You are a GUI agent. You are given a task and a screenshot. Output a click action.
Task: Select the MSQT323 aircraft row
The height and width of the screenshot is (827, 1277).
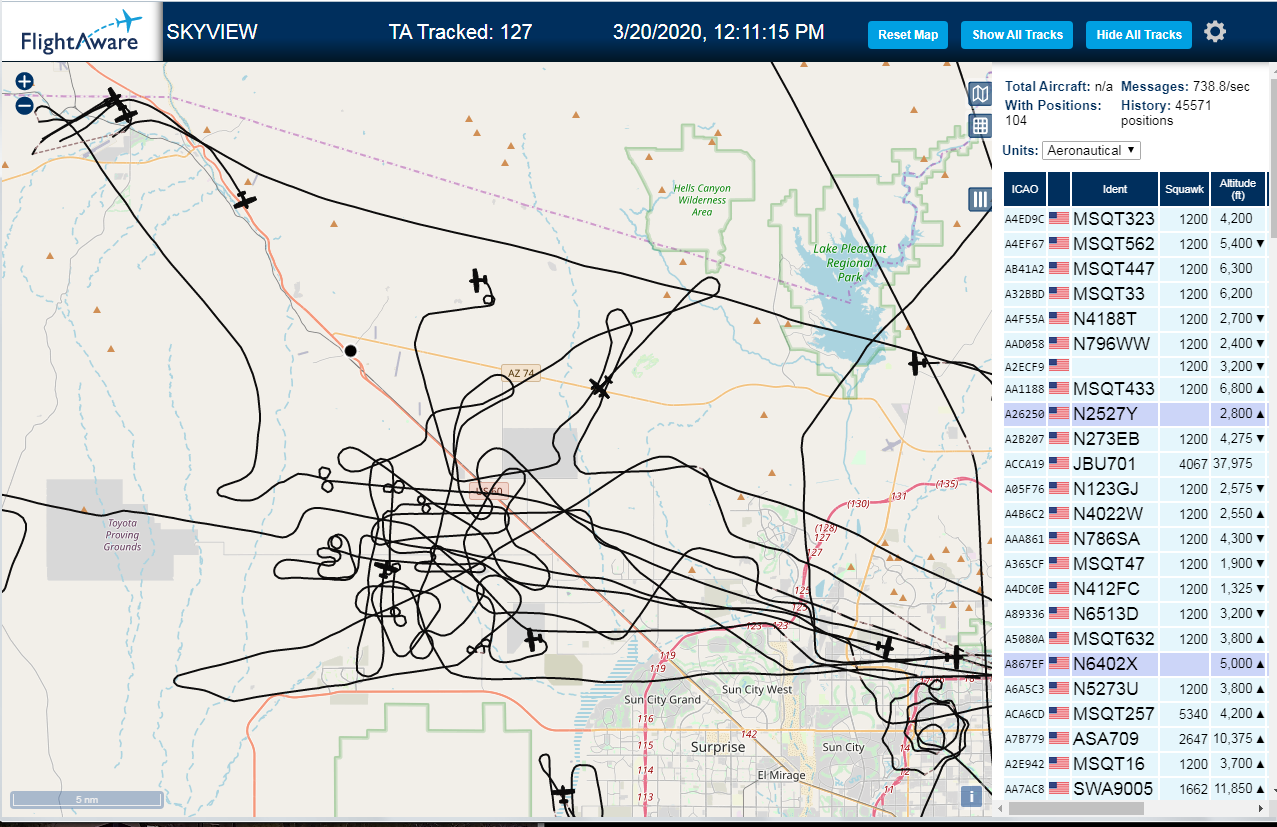1136,219
